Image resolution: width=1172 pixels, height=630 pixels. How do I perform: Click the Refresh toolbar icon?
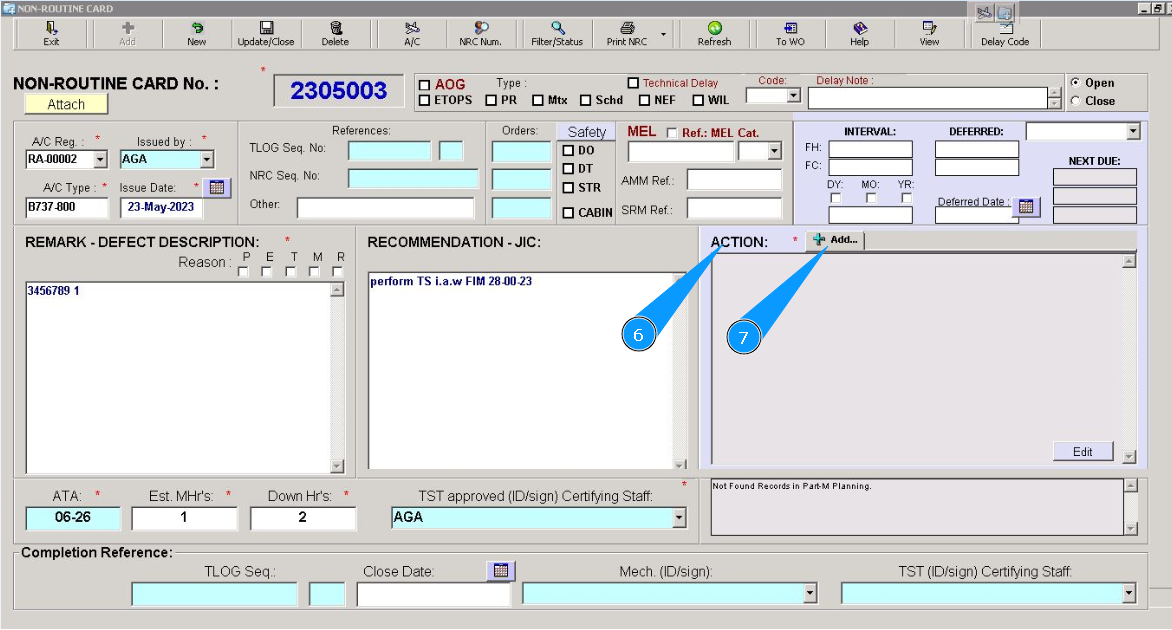coord(715,34)
